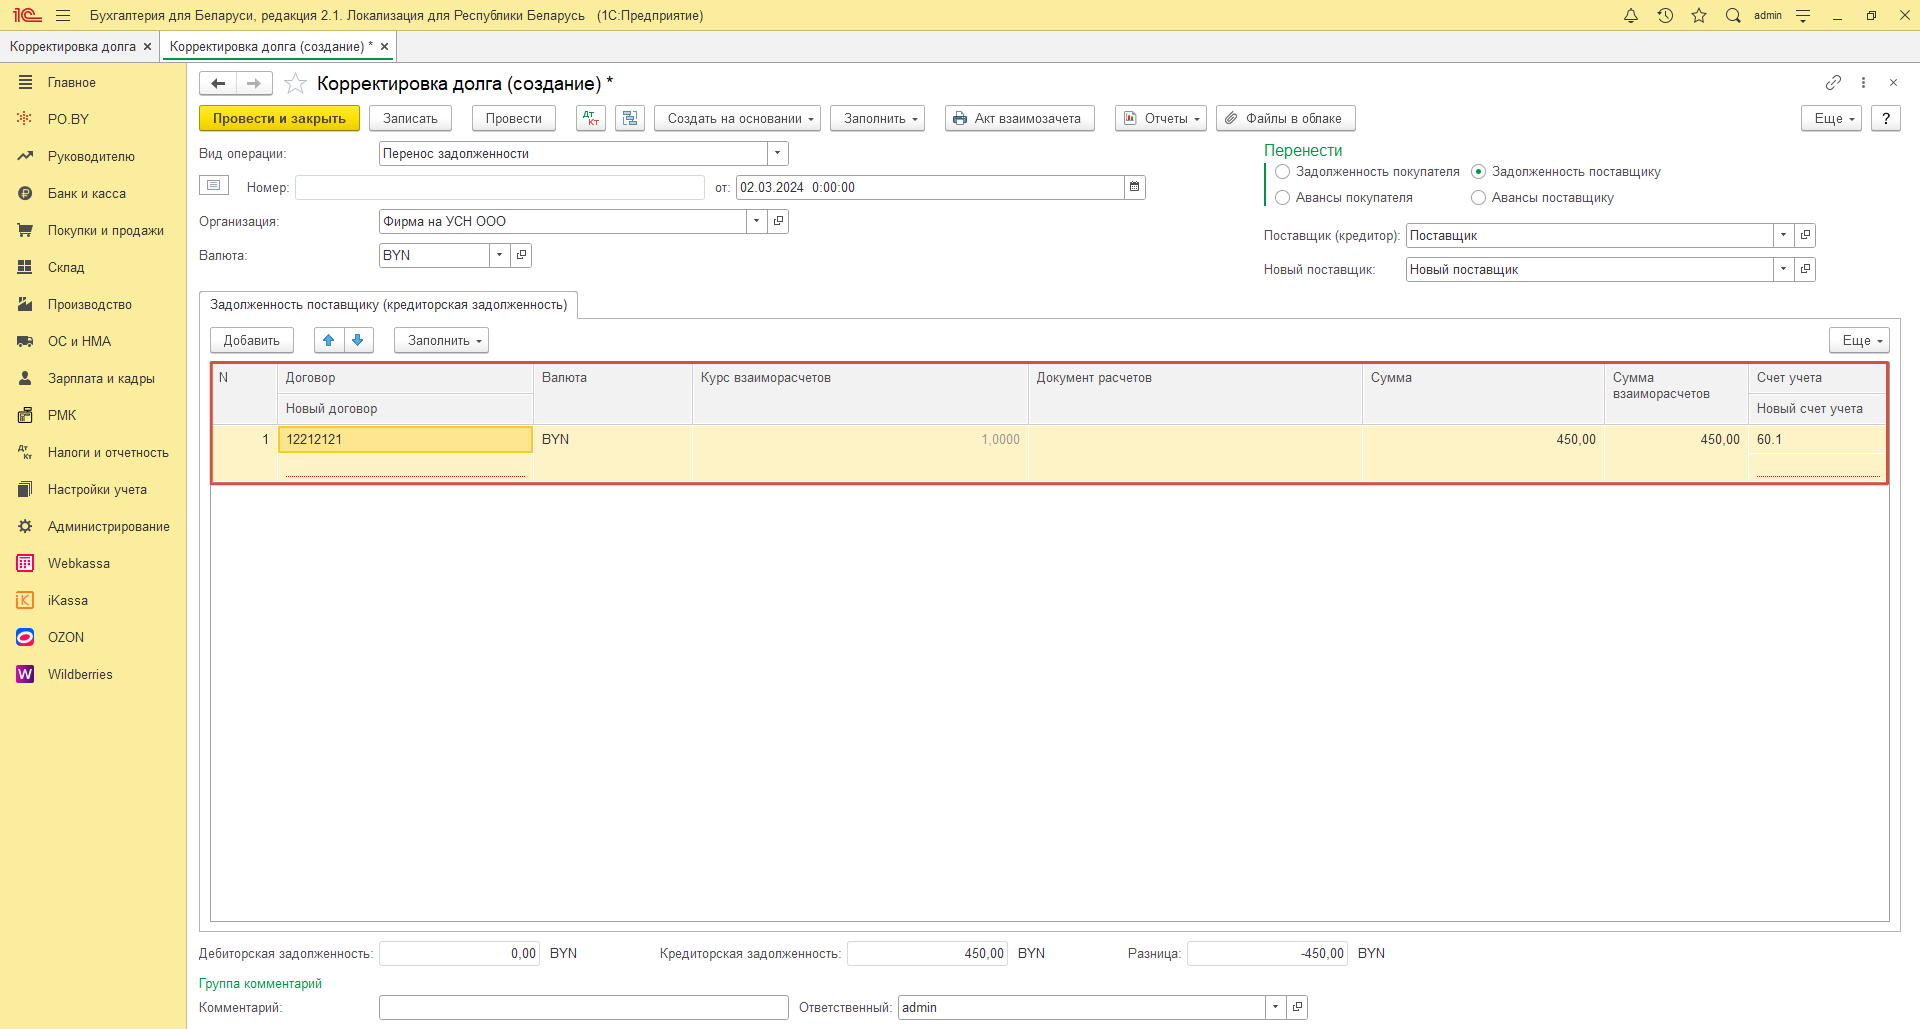Click Провести button
This screenshot has width=1920, height=1029.
click(x=514, y=118)
